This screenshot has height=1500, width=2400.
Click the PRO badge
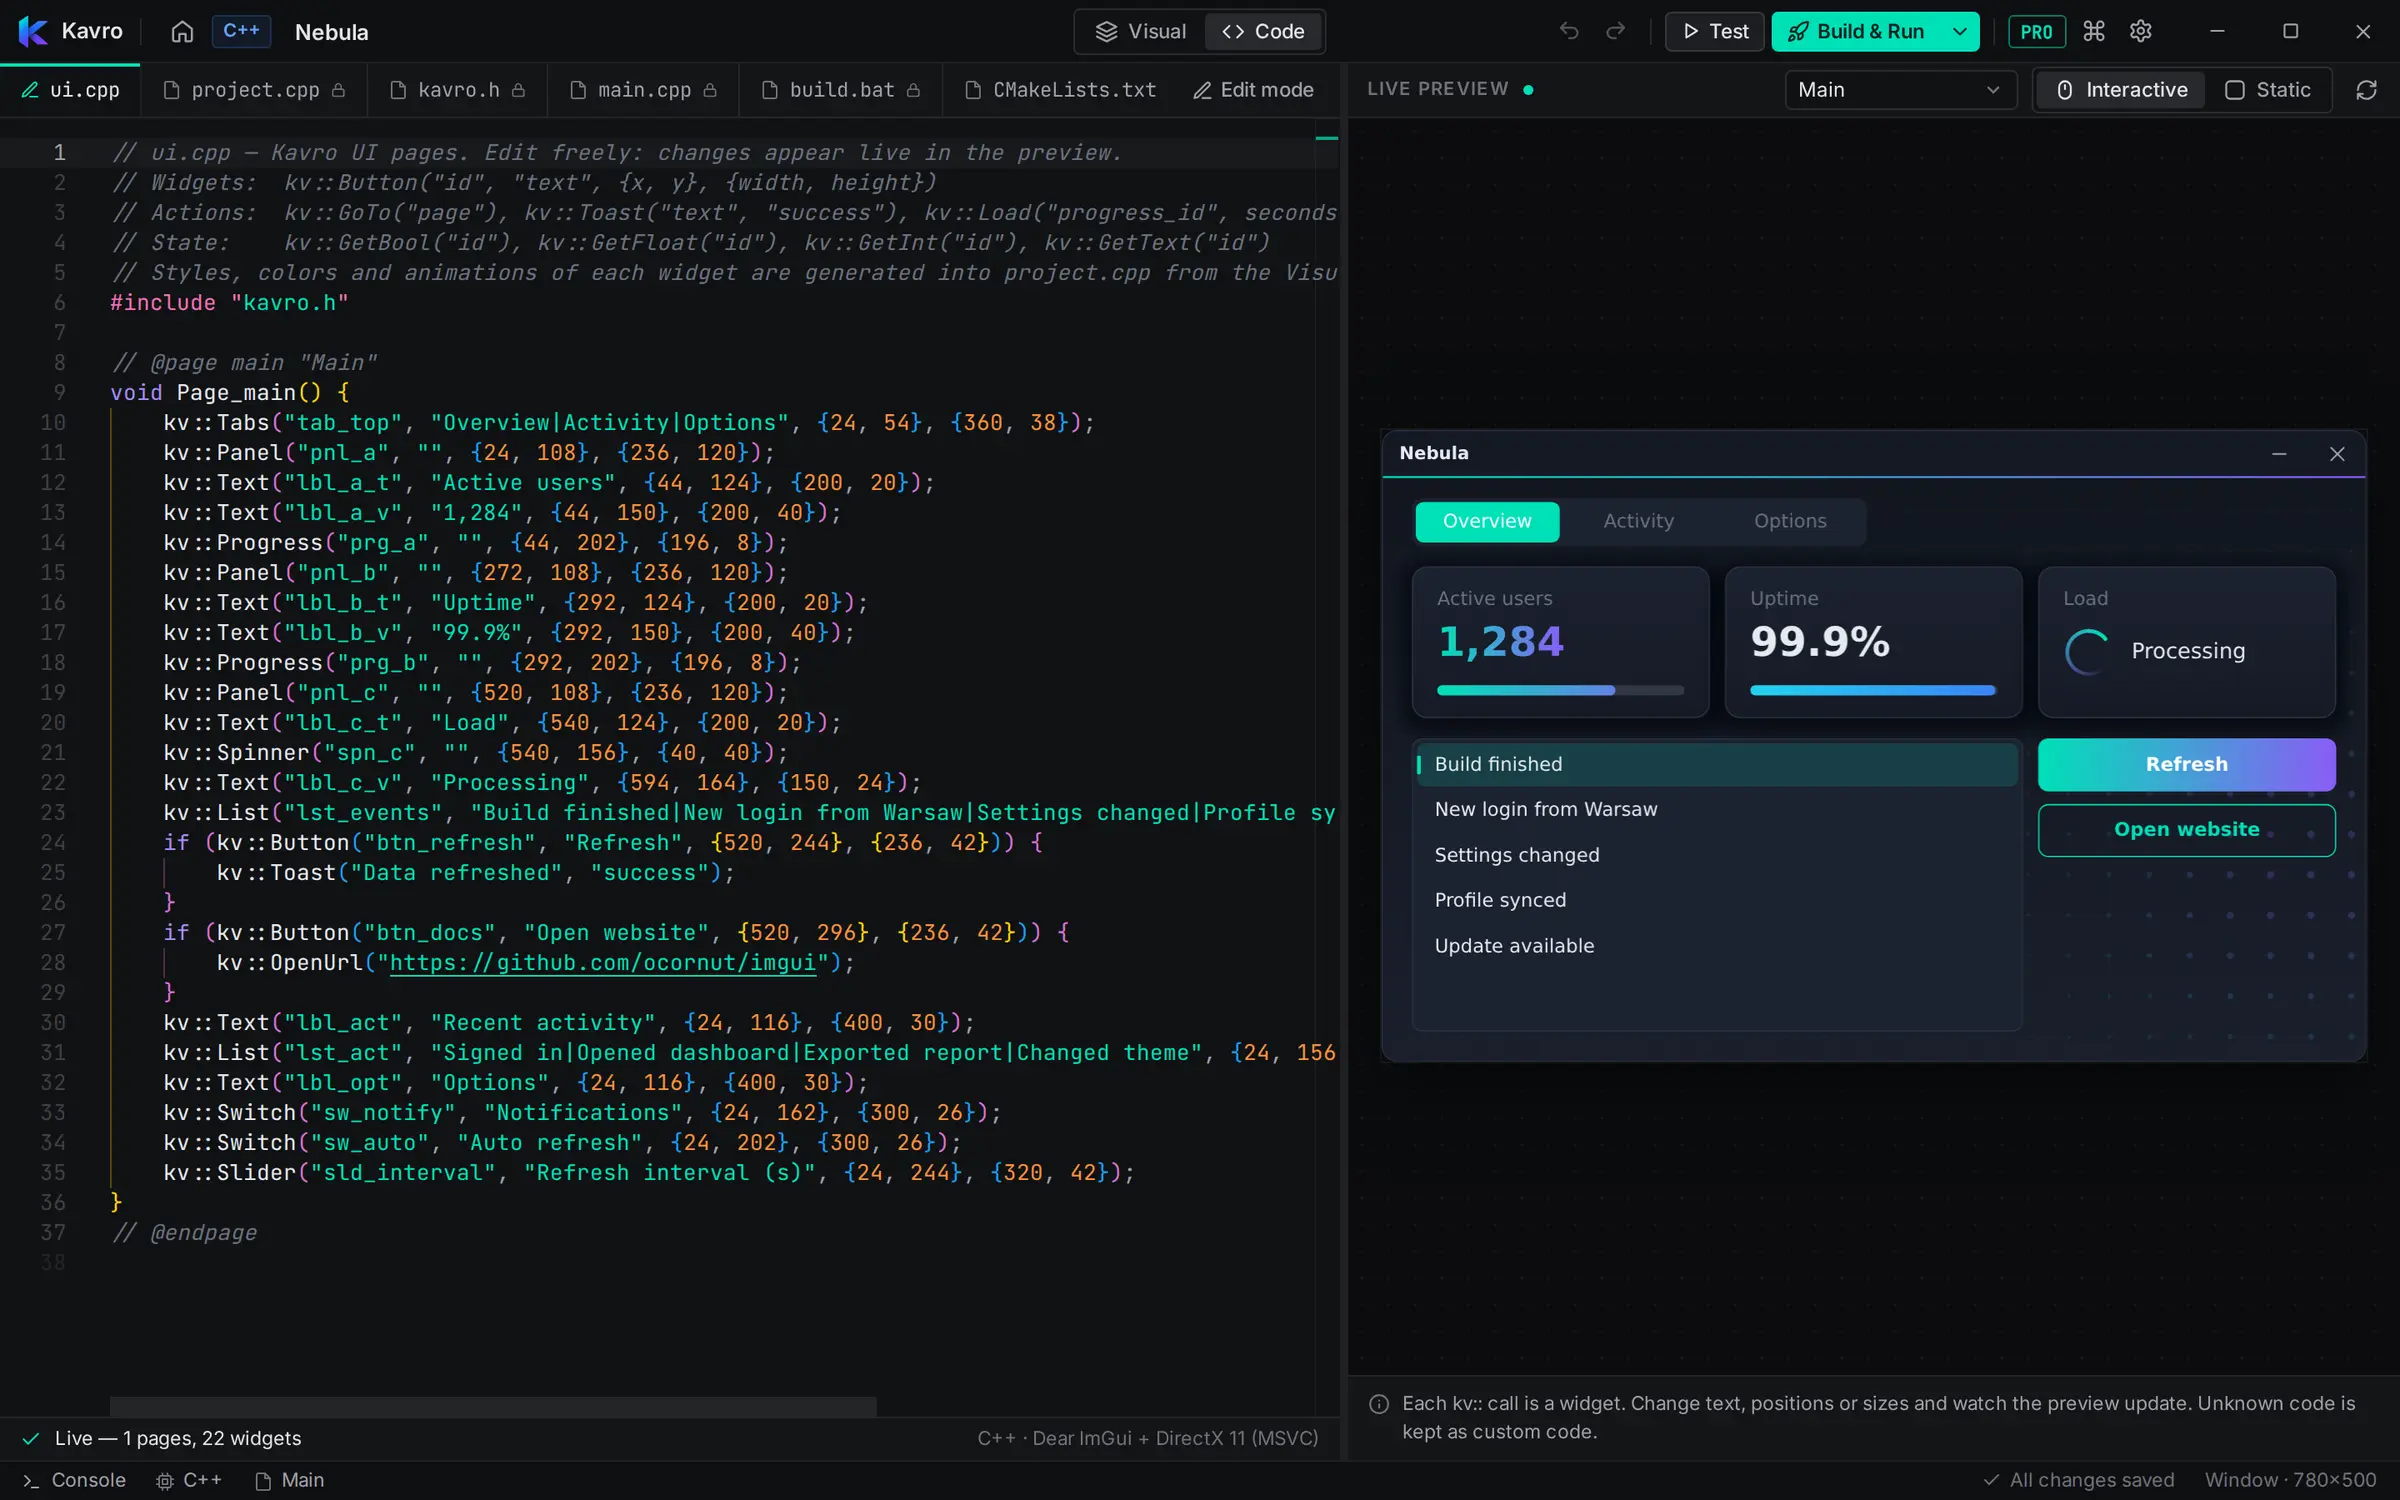click(x=2036, y=32)
